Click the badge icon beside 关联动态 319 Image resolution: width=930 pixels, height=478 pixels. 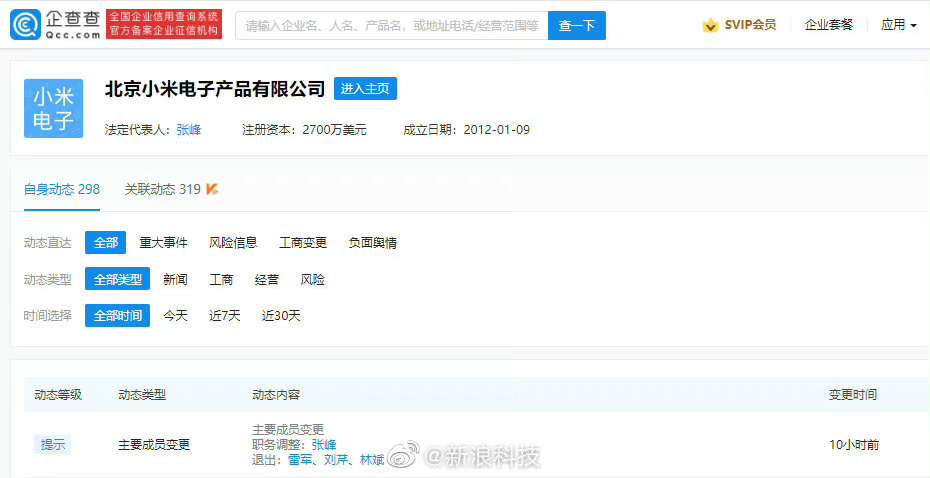pos(212,189)
